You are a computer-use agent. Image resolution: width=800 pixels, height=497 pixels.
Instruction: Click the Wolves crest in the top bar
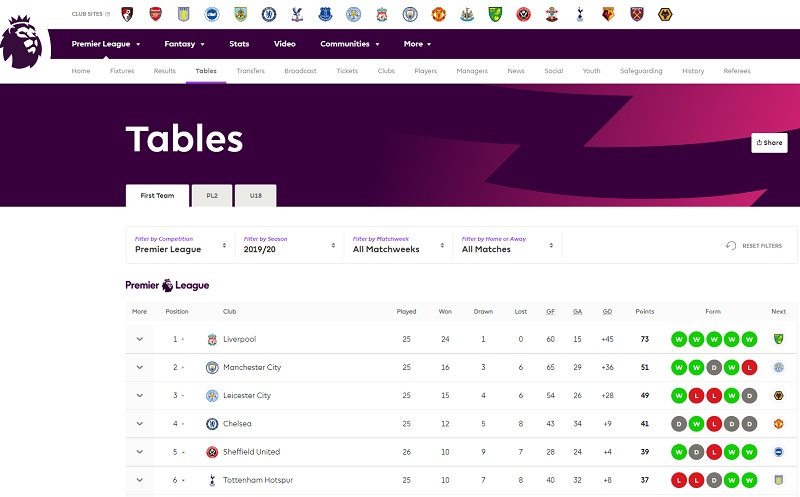(x=665, y=14)
